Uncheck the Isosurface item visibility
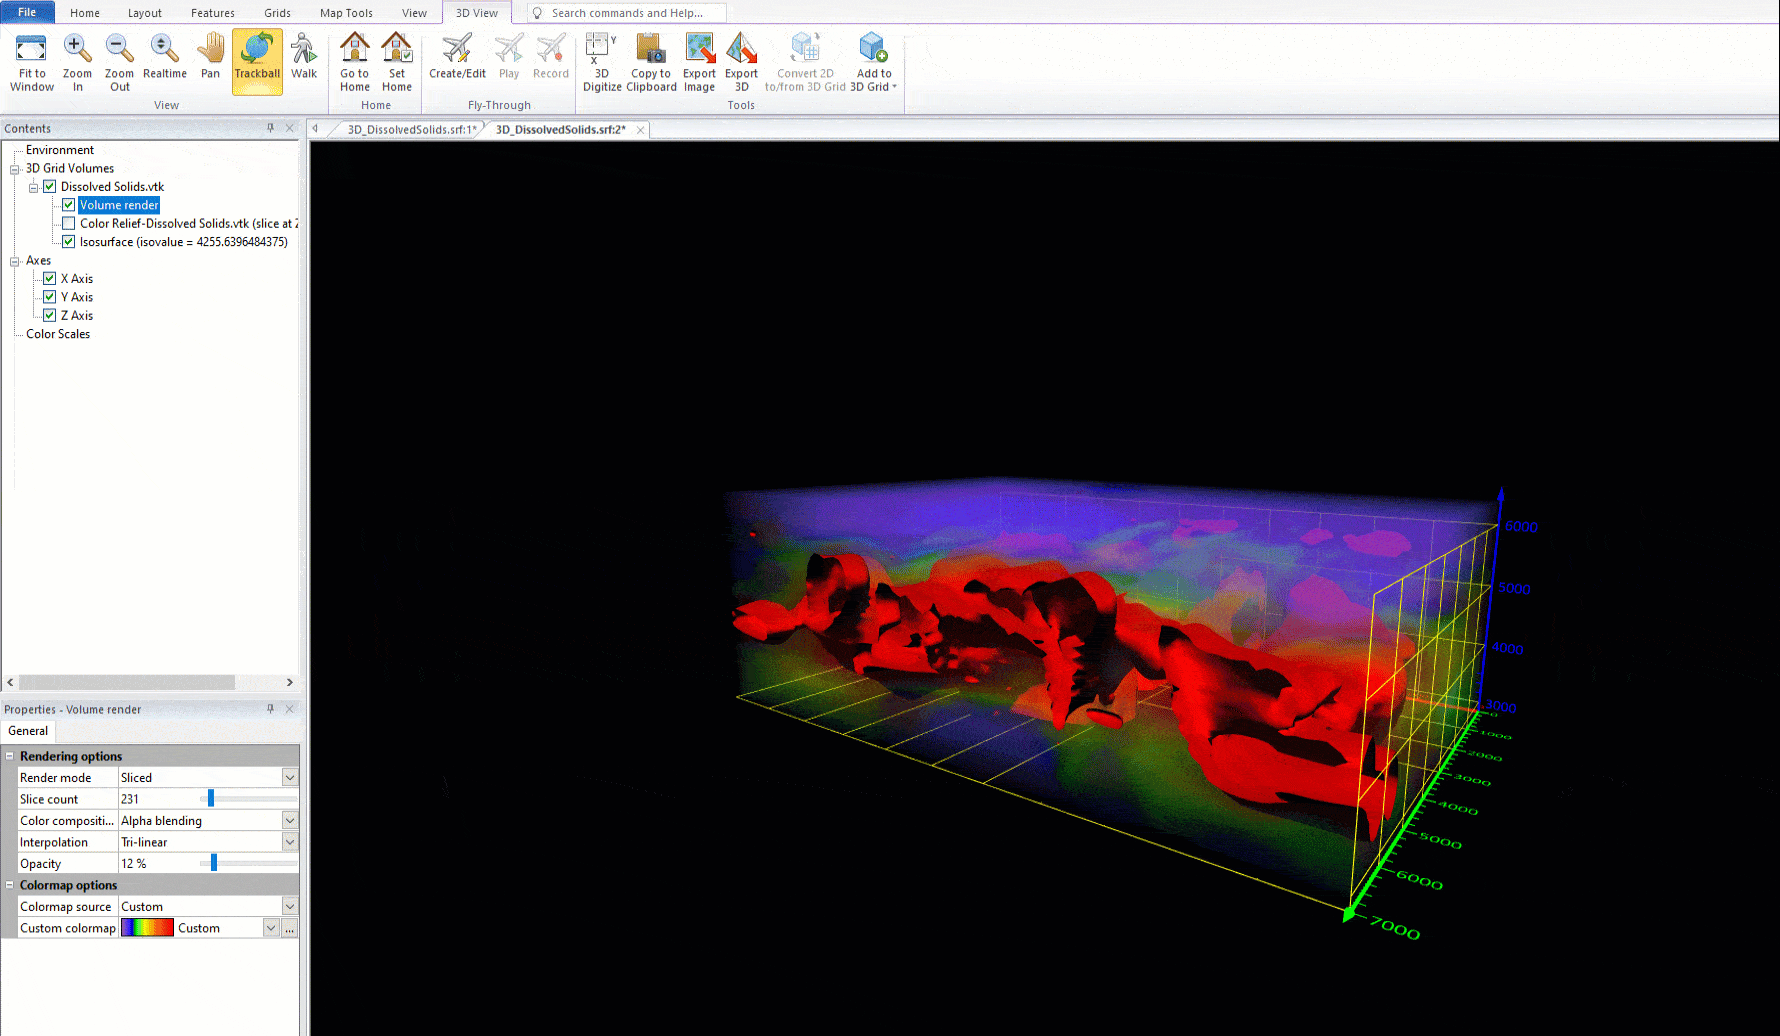The image size is (1780, 1036). [68, 241]
